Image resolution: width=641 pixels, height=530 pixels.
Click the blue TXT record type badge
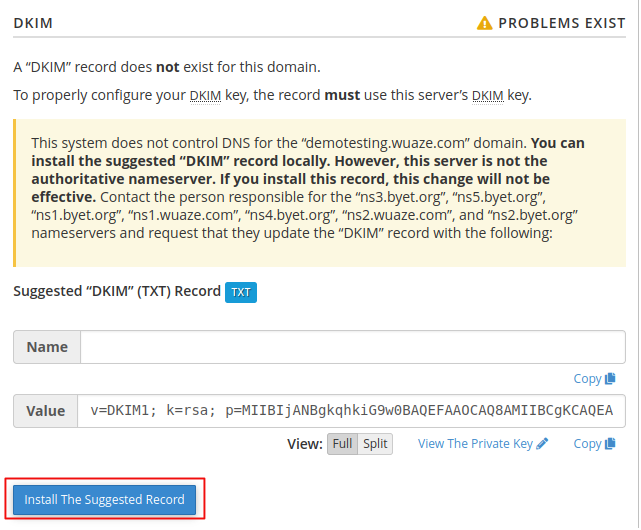coord(241,292)
